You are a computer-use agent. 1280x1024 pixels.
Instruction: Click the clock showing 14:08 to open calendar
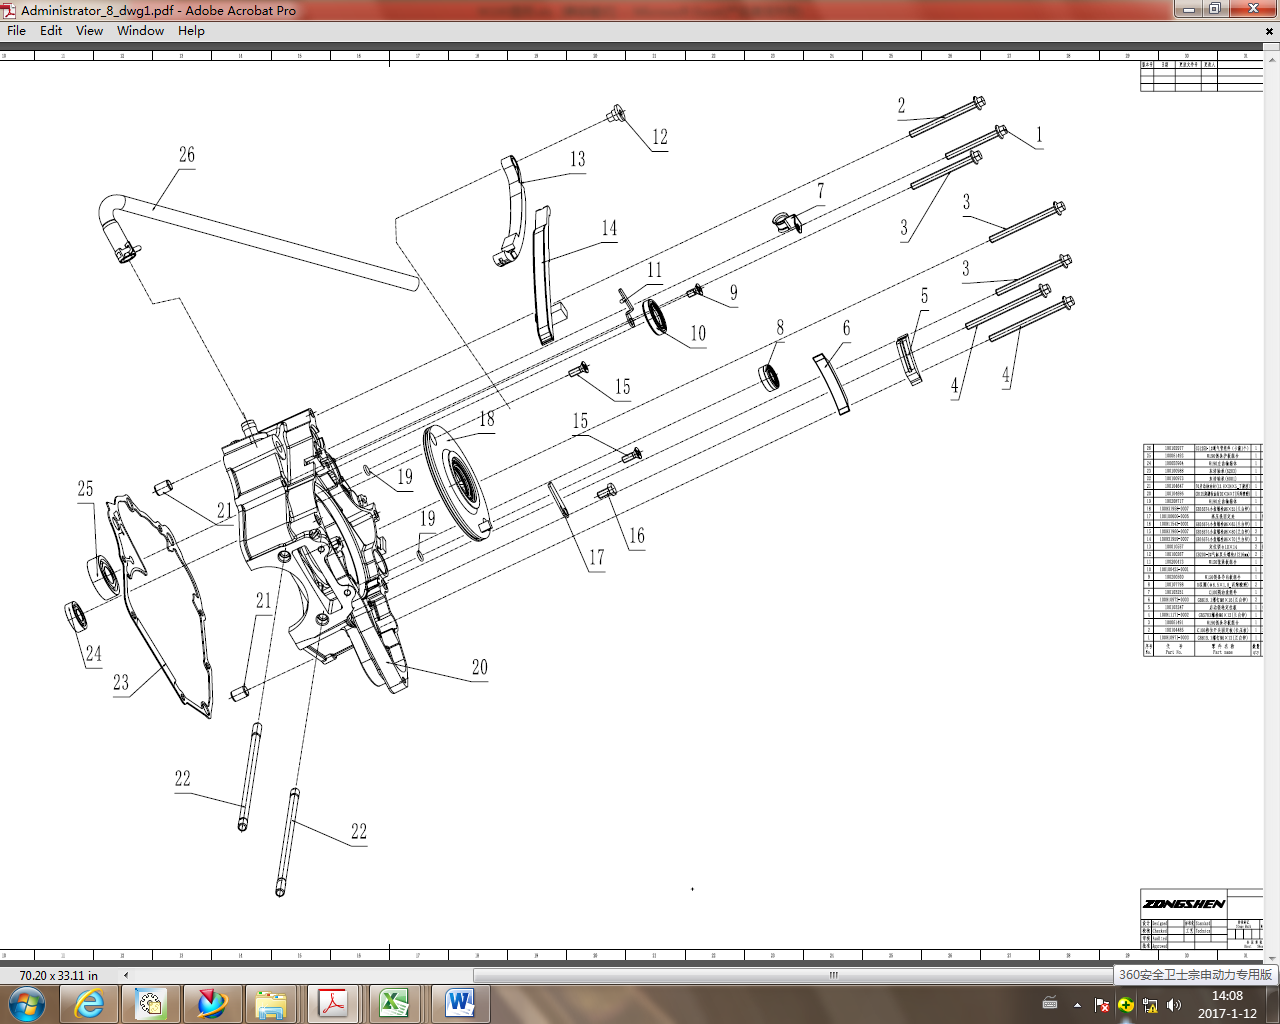click(1230, 1003)
